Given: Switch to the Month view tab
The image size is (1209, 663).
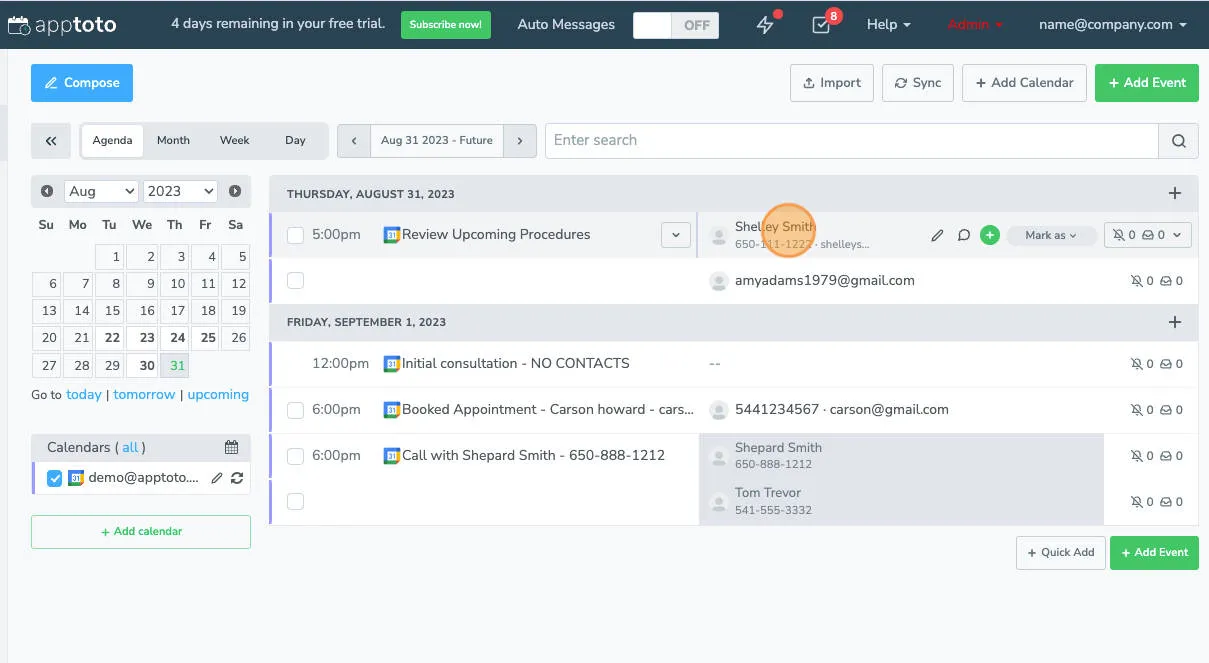Looking at the screenshot, I should (172, 140).
